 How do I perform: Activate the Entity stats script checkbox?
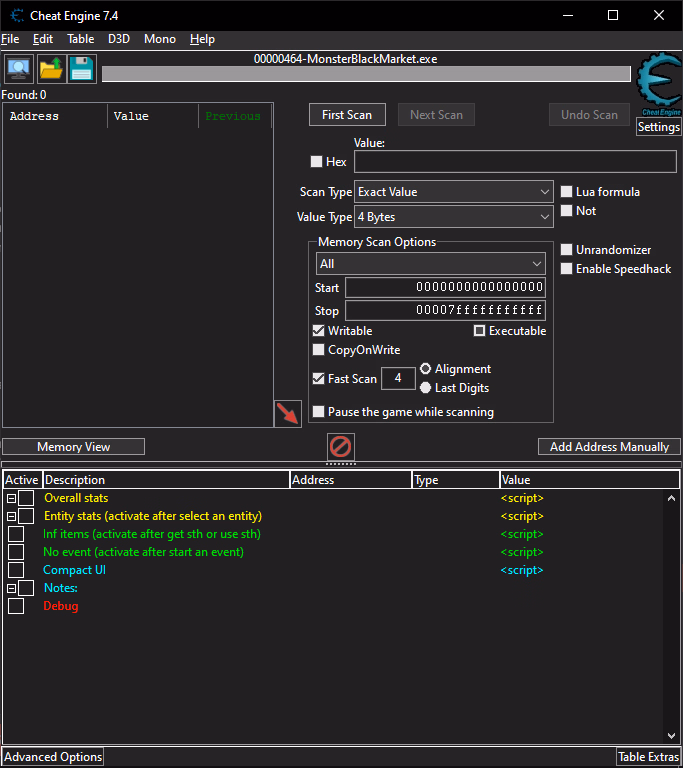26,516
